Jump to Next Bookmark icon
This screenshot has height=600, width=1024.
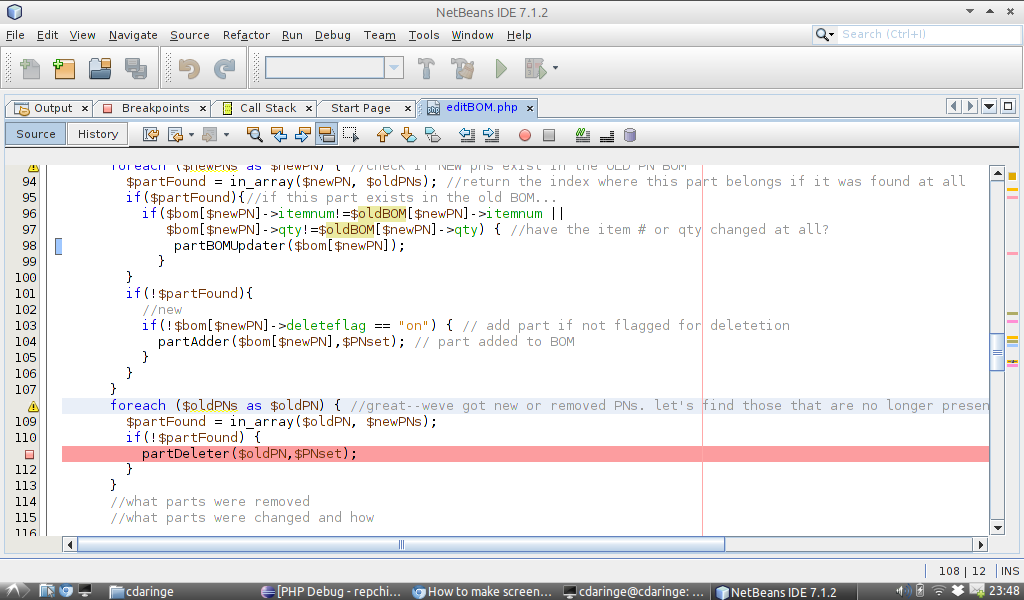408,134
